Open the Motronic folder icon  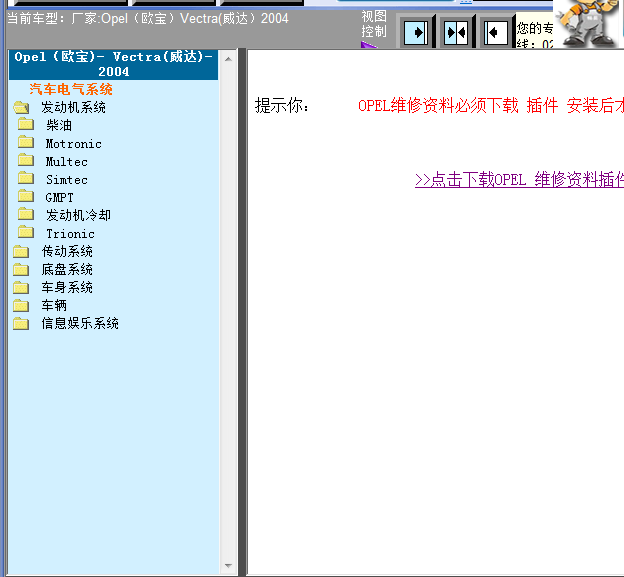[x=26, y=142]
